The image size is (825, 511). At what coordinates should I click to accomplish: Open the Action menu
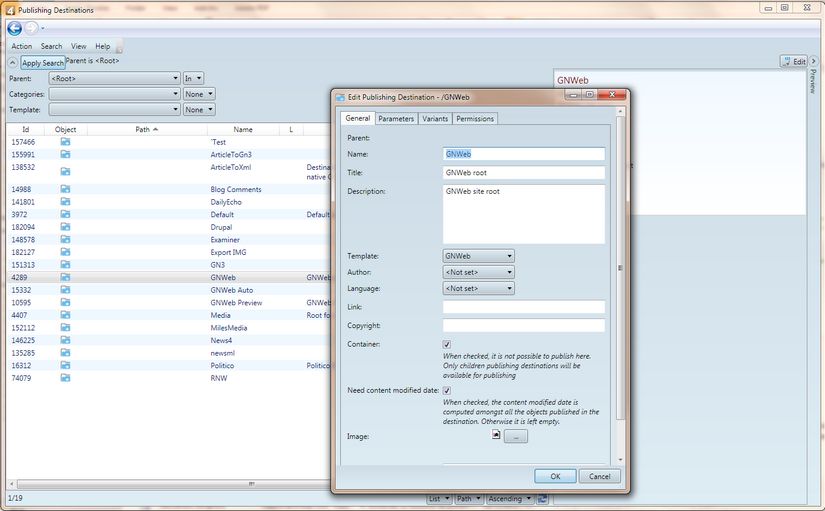click(22, 46)
